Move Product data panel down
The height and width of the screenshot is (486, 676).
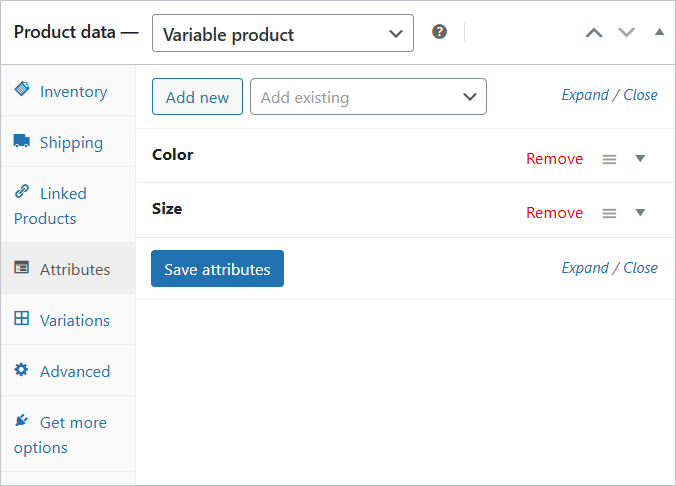(626, 32)
